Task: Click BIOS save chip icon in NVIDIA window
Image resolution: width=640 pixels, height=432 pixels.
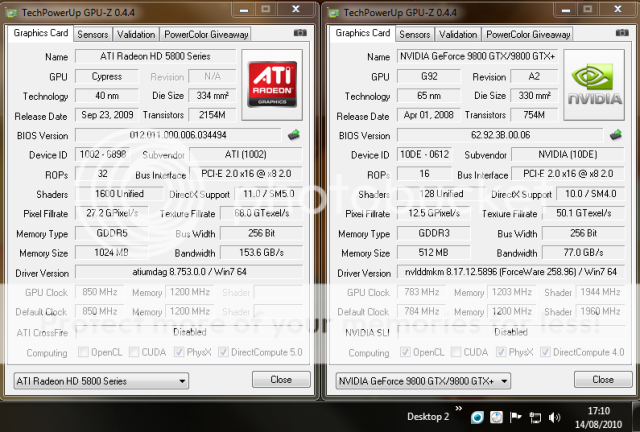Action: (616, 135)
